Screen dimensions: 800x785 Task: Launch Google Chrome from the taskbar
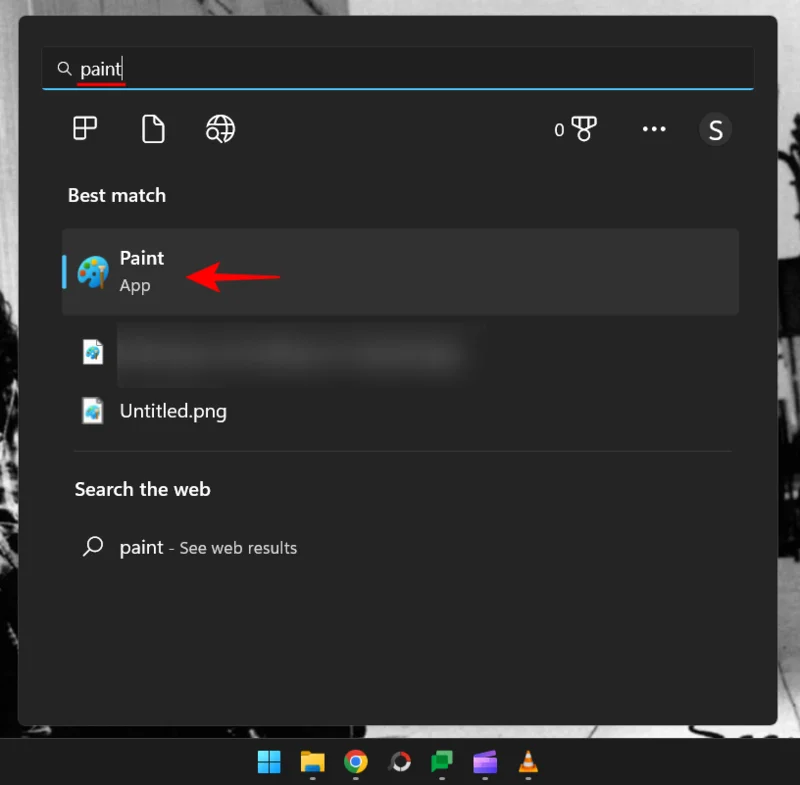tap(355, 762)
